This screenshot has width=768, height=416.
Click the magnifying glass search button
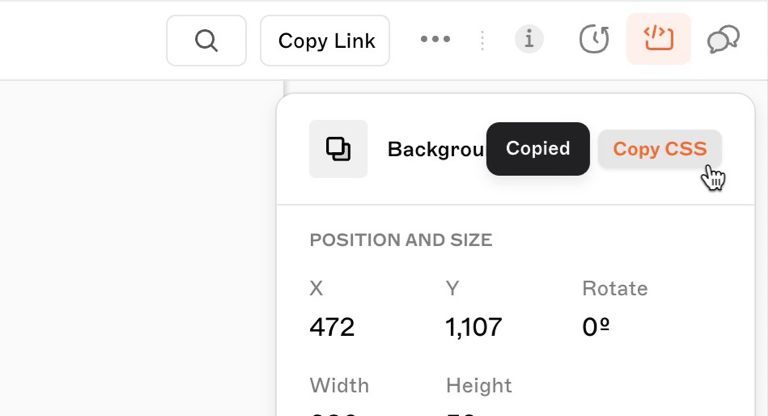pyautogui.click(x=206, y=40)
